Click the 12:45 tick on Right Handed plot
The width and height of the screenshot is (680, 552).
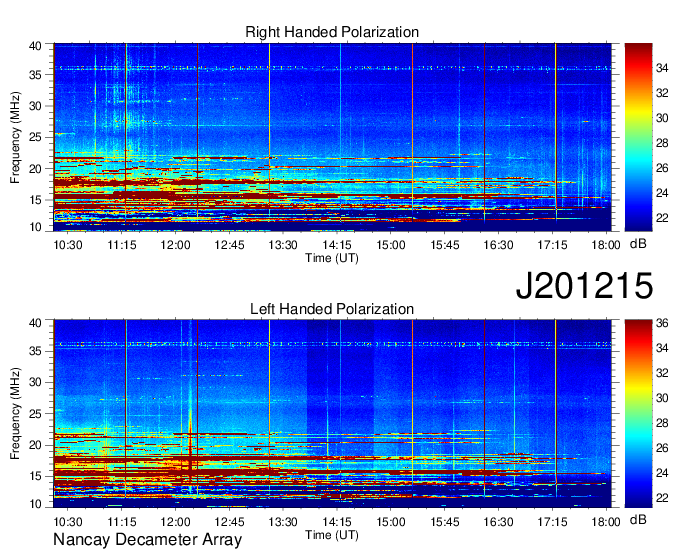coord(229,245)
